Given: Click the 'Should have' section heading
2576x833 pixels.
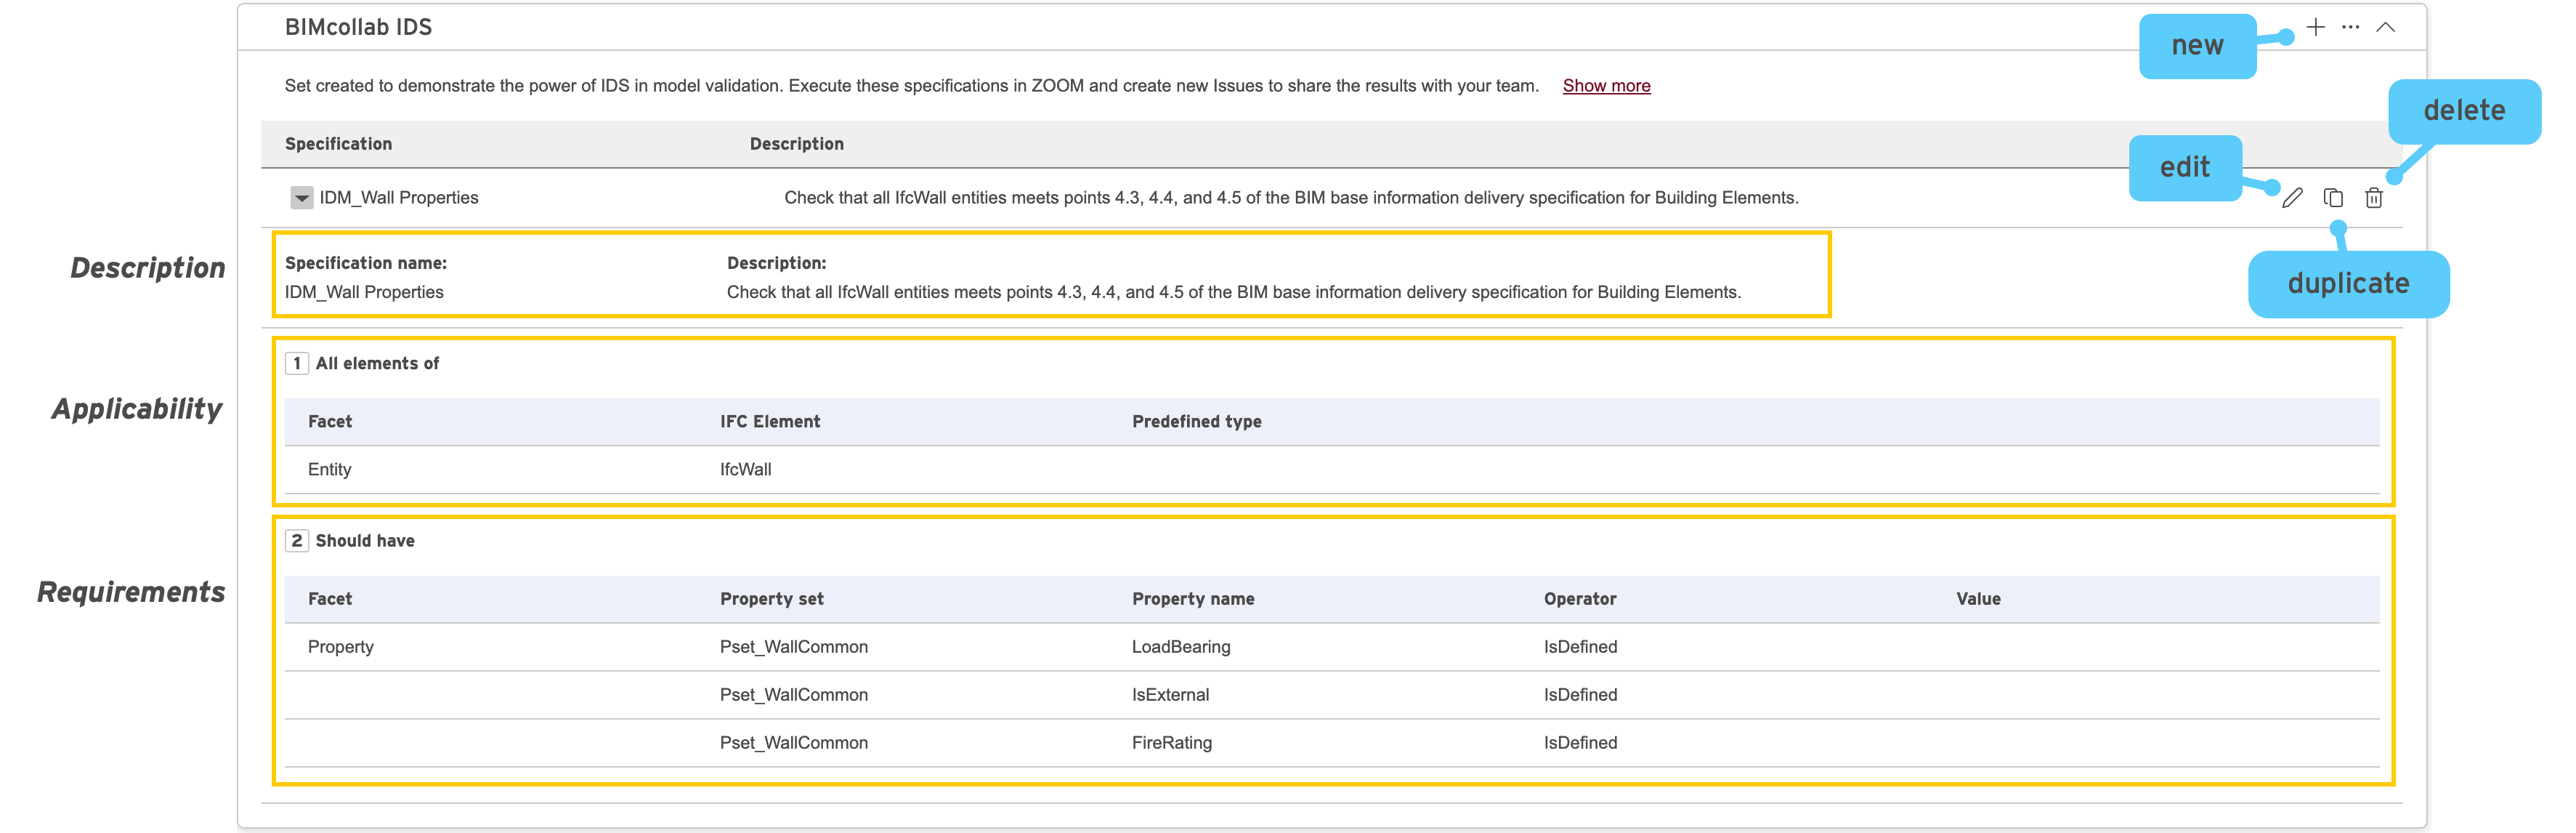Looking at the screenshot, I should (x=365, y=541).
